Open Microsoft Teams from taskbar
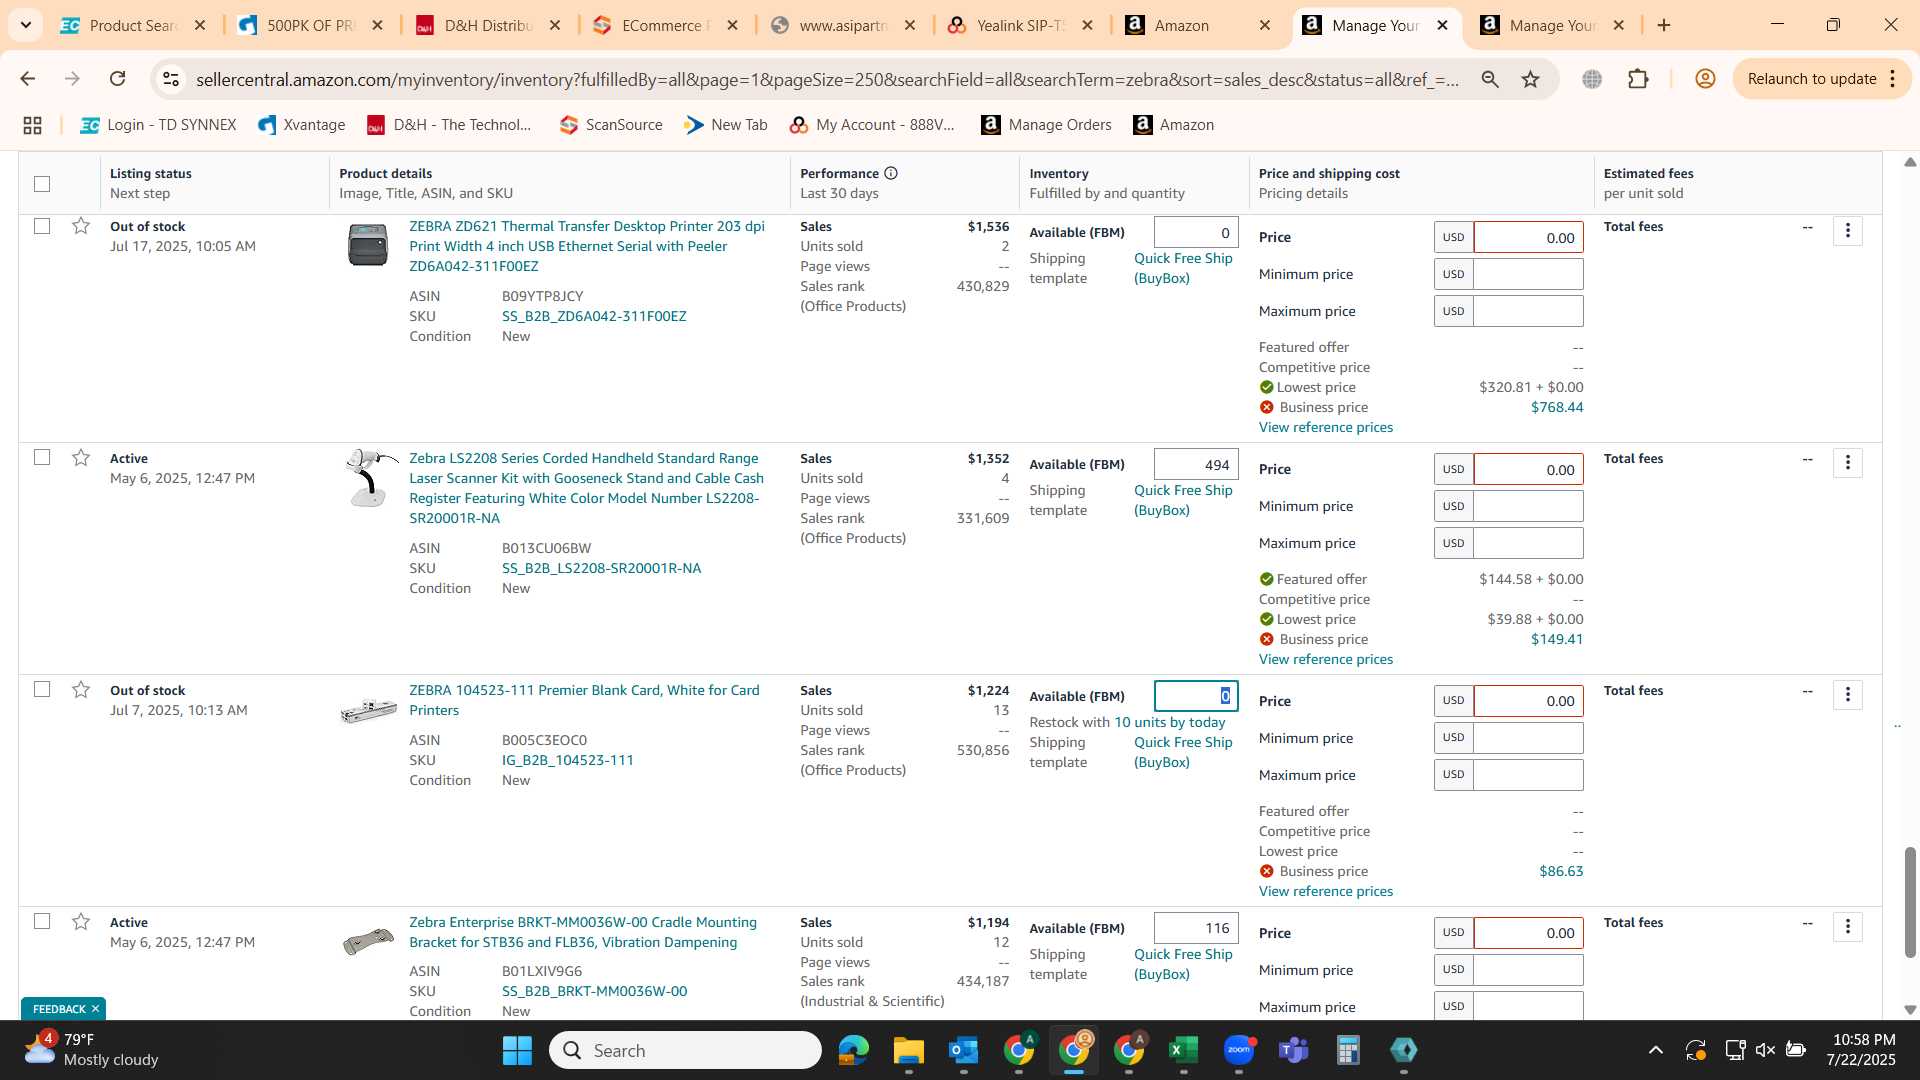Screen dimensions: 1920x1080 (1294, 1050)
